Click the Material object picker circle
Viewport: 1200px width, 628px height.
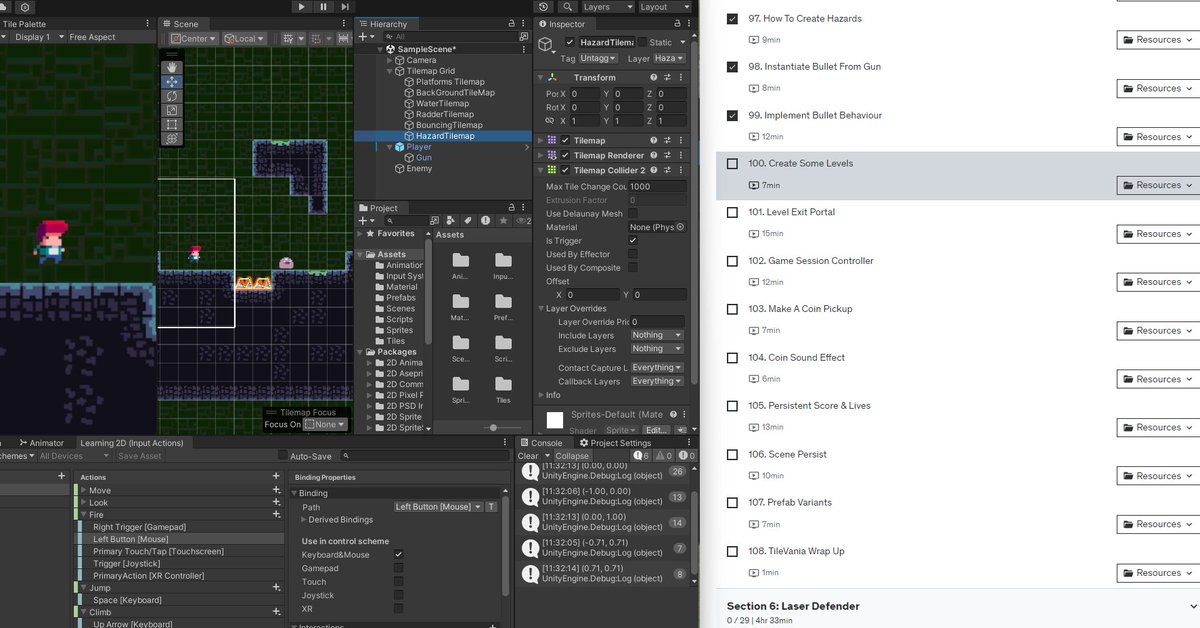coord(681,227)
